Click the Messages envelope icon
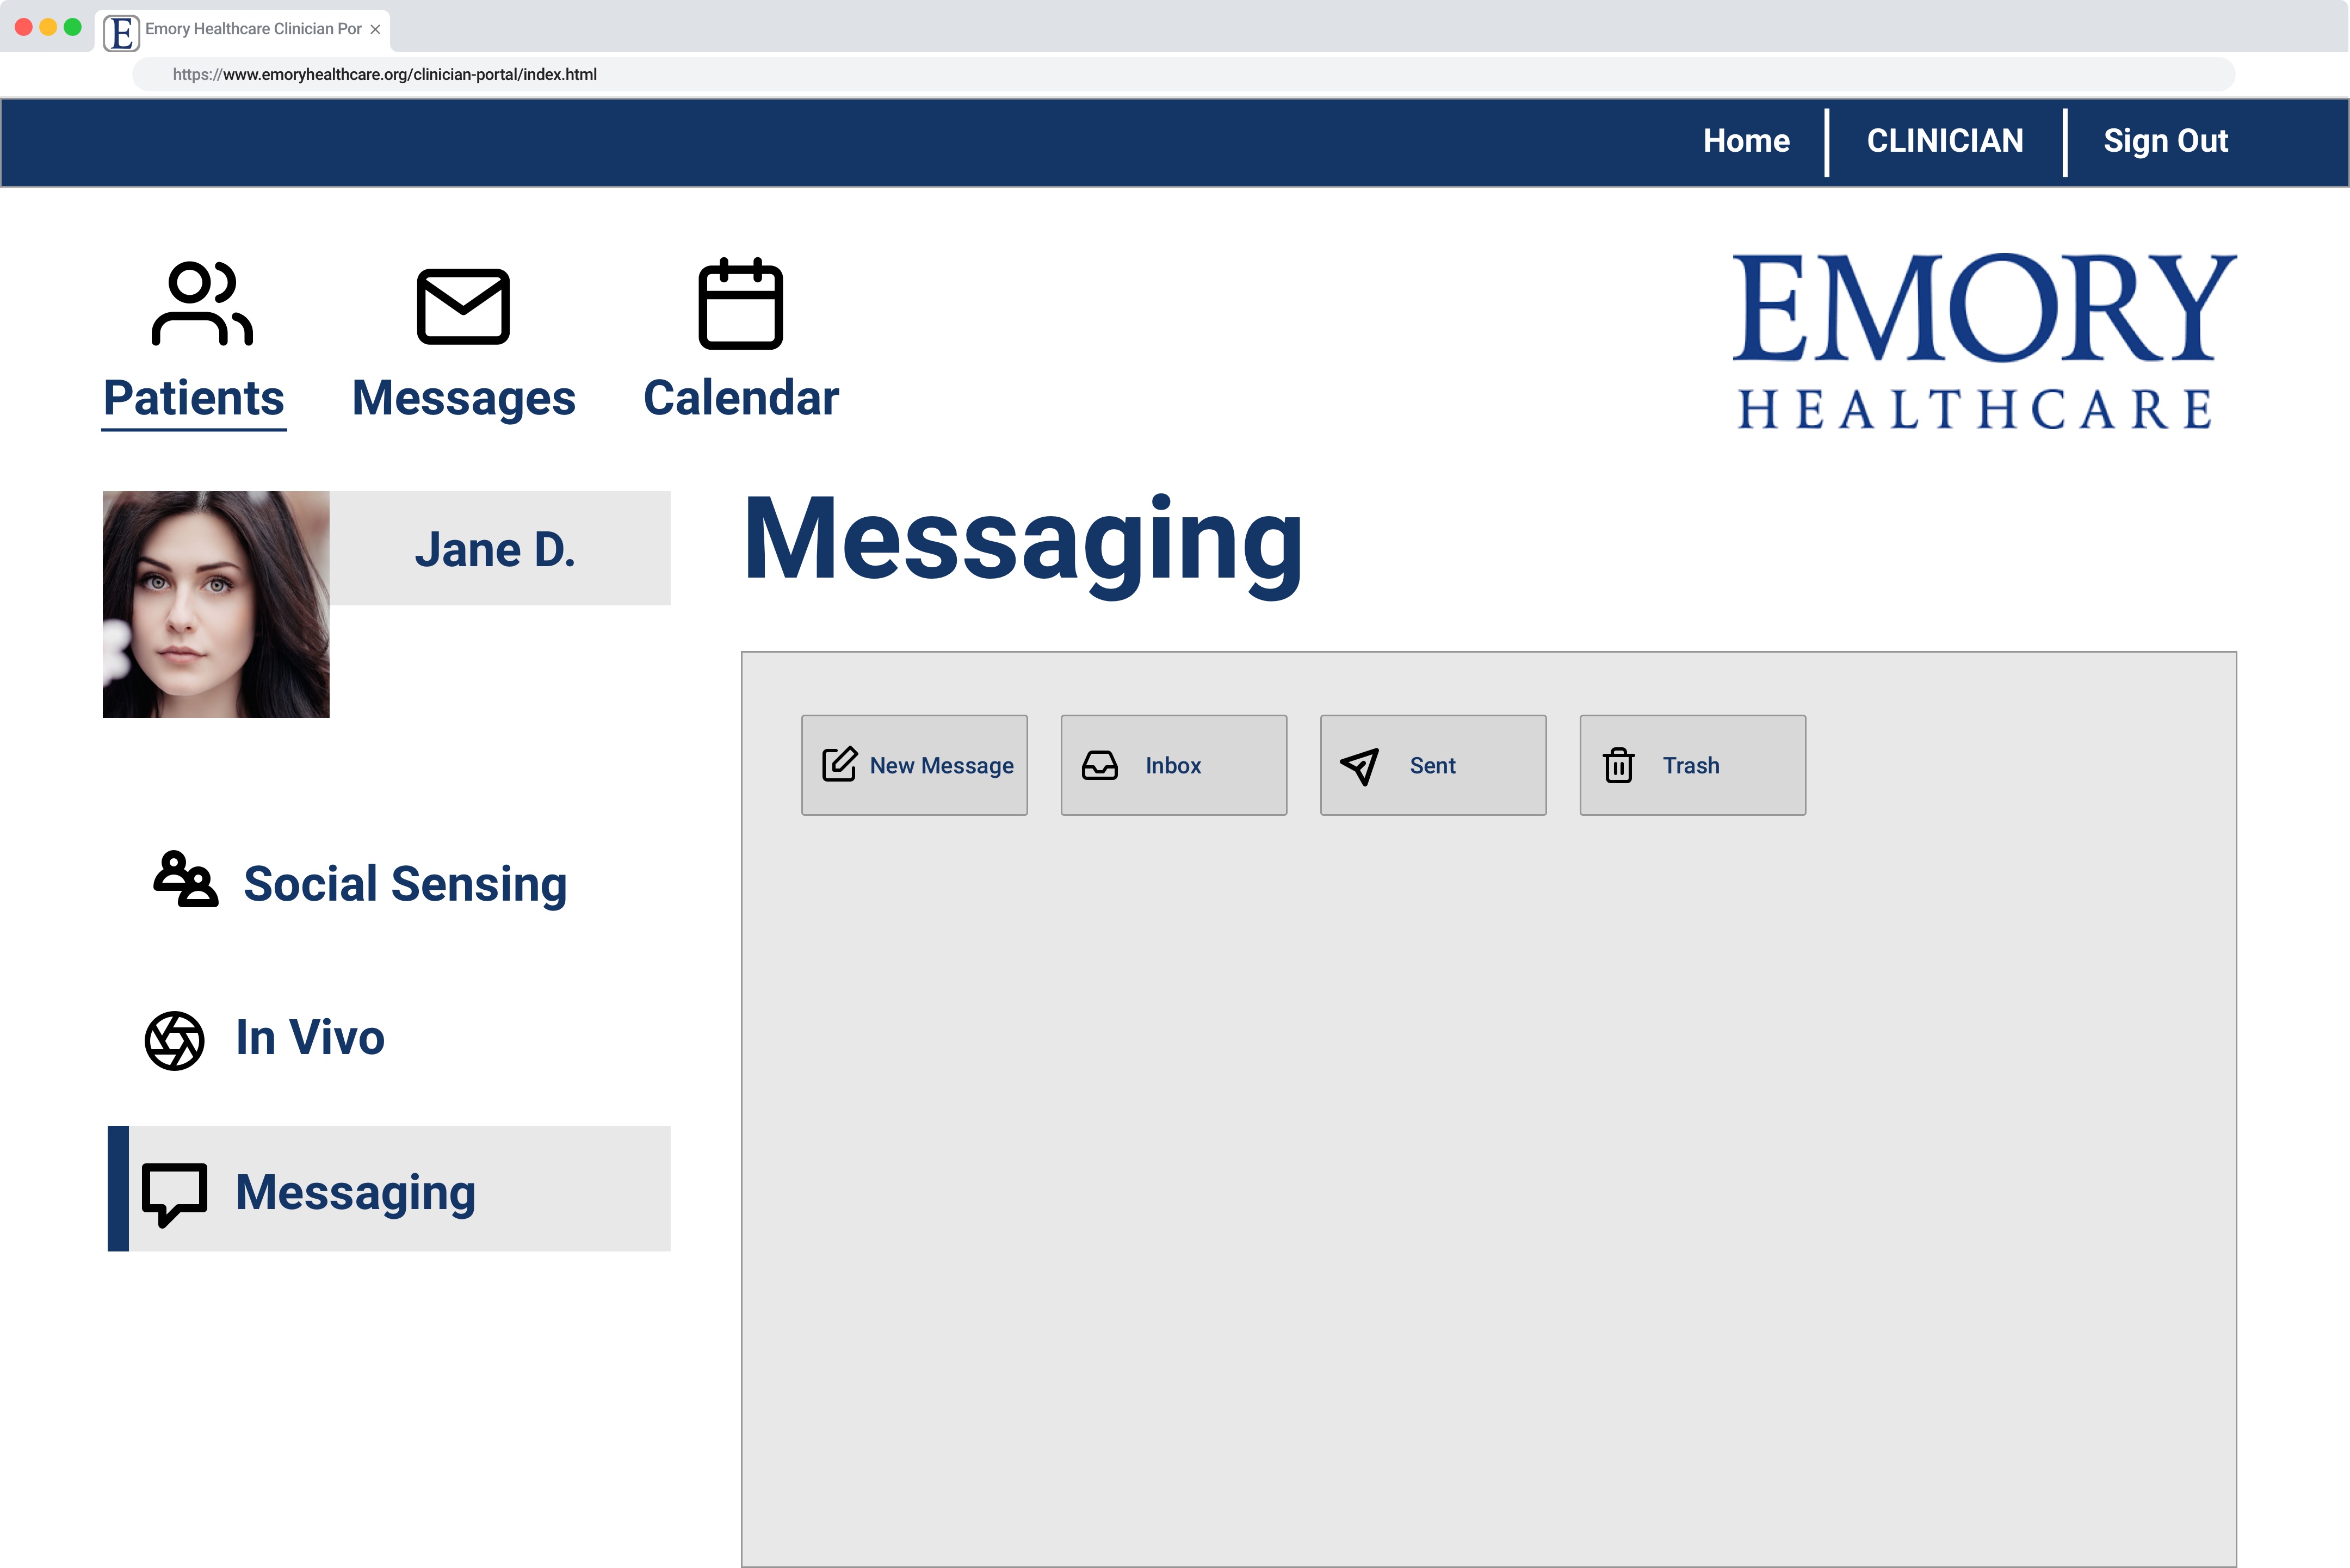This screenshot has height=1568, width=2350. 463,306
